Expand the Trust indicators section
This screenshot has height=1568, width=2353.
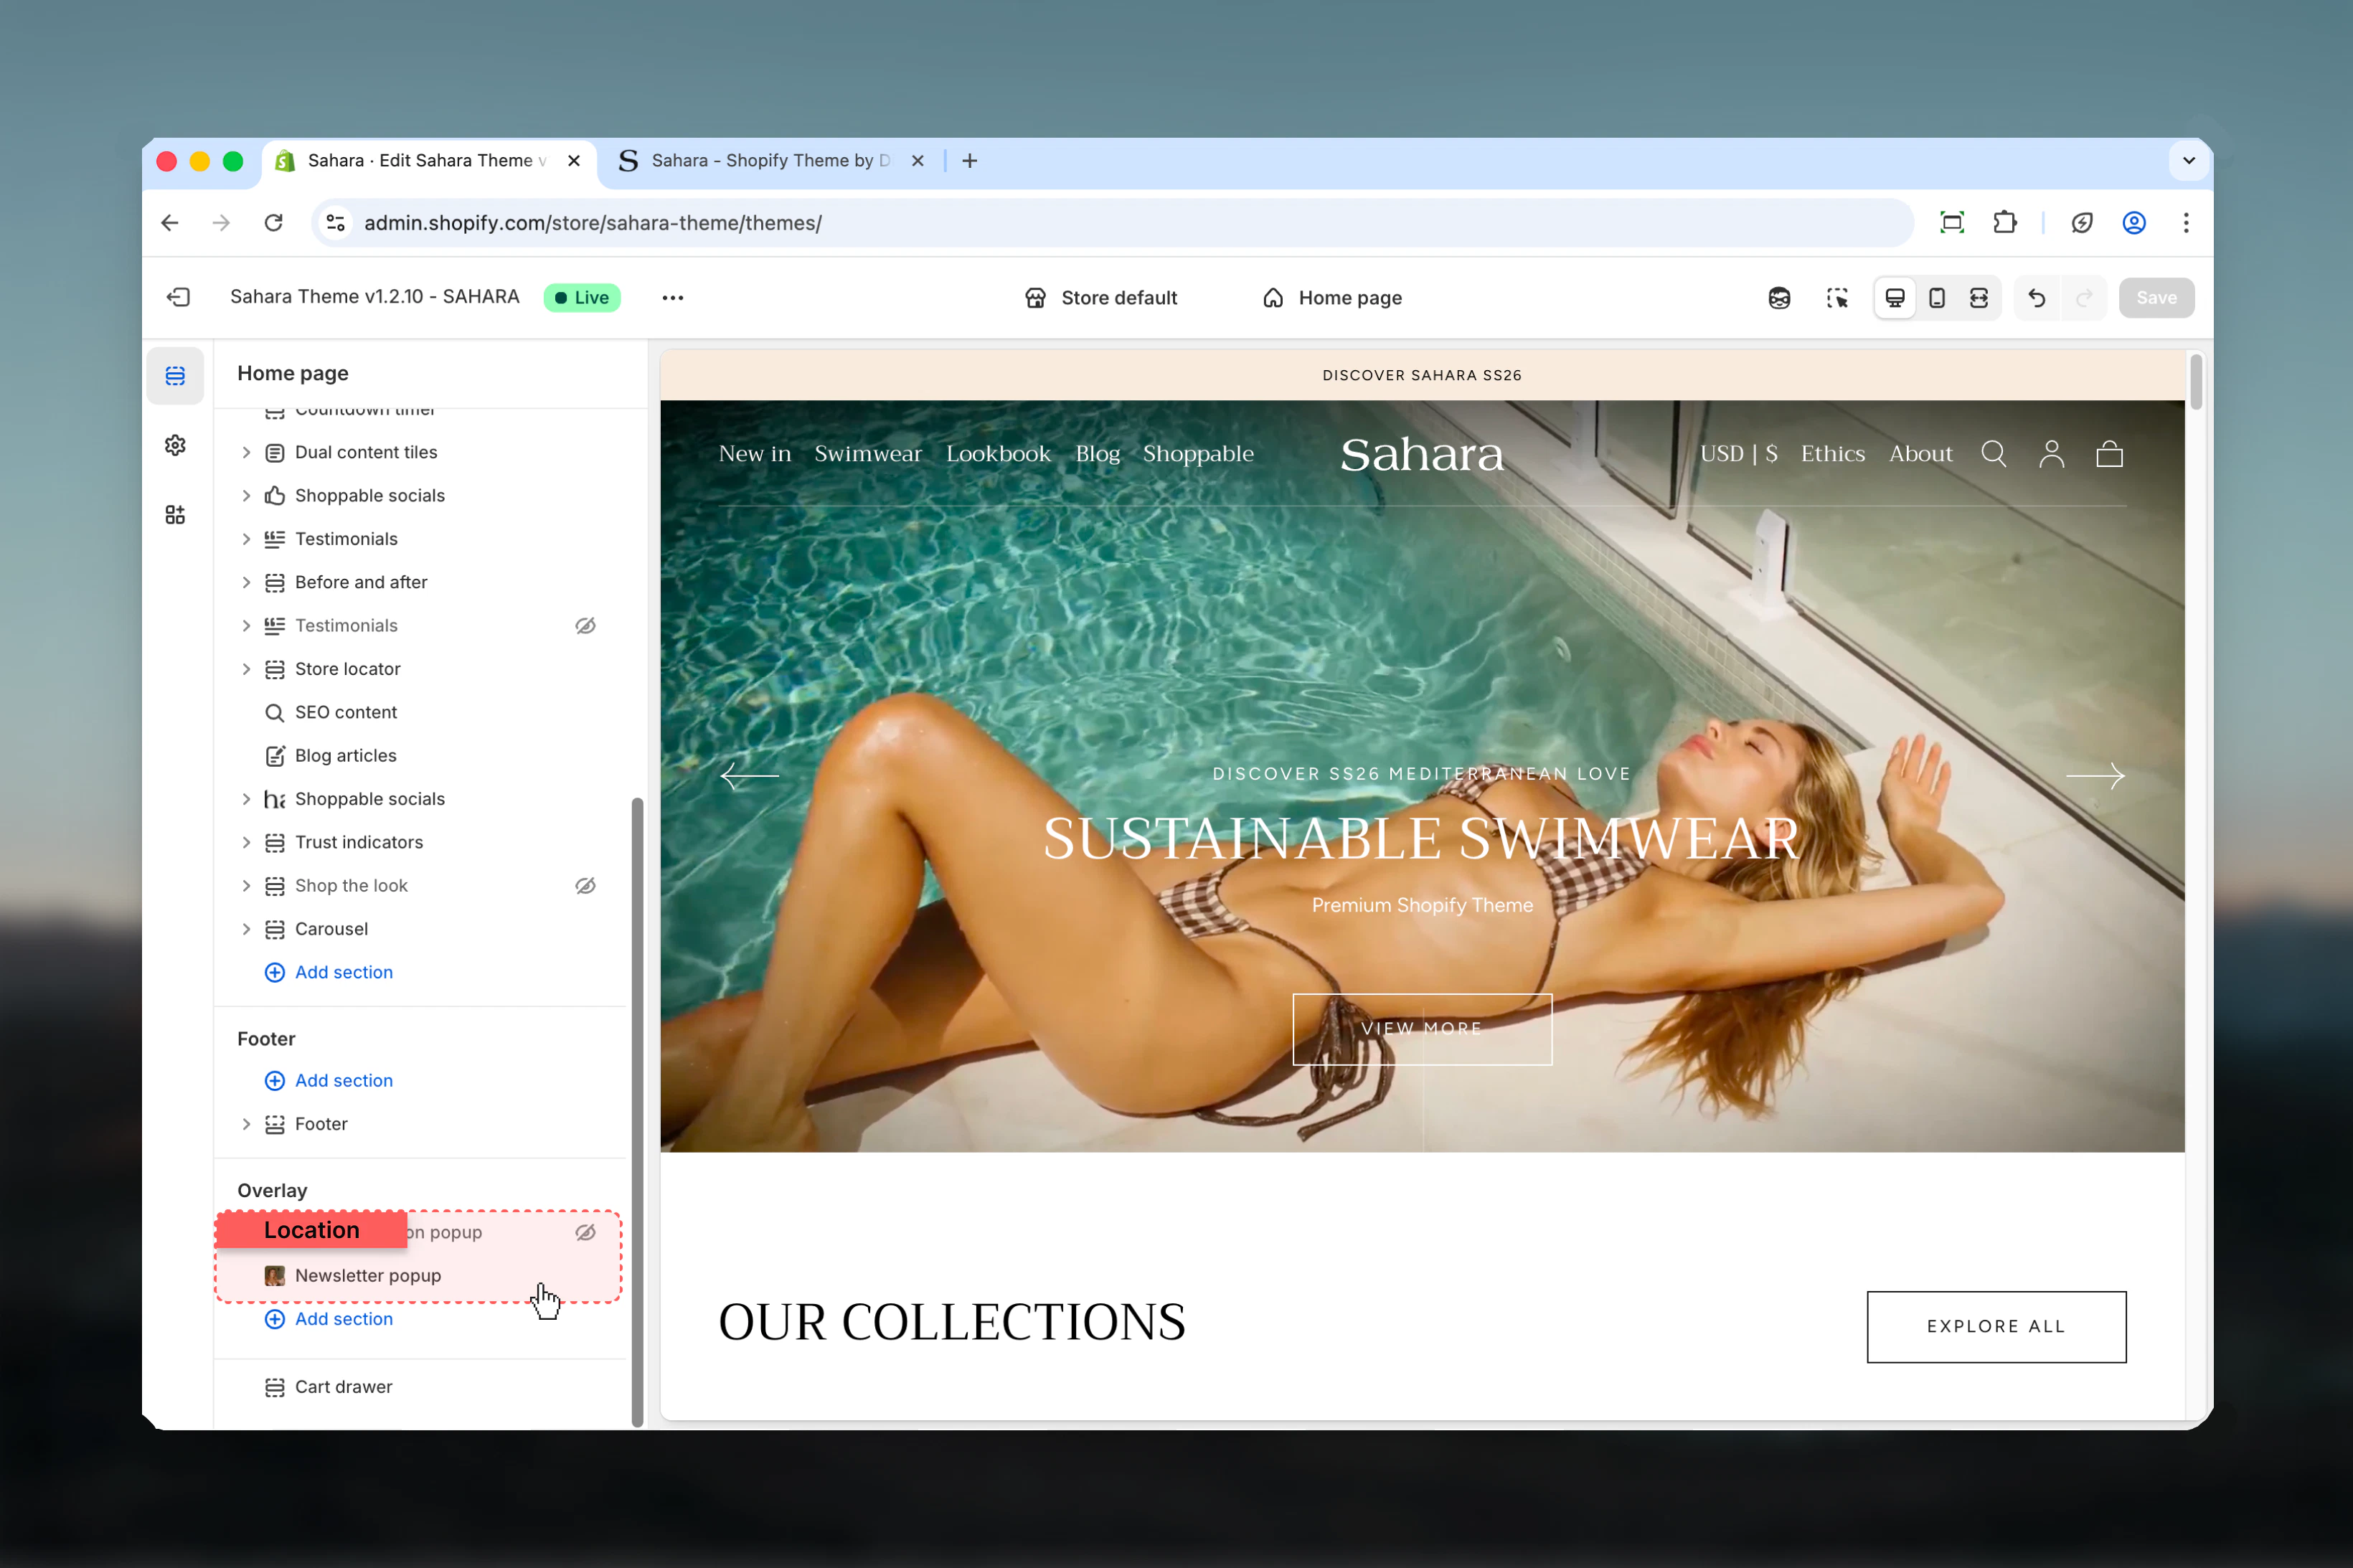click(x=246, y=843)
